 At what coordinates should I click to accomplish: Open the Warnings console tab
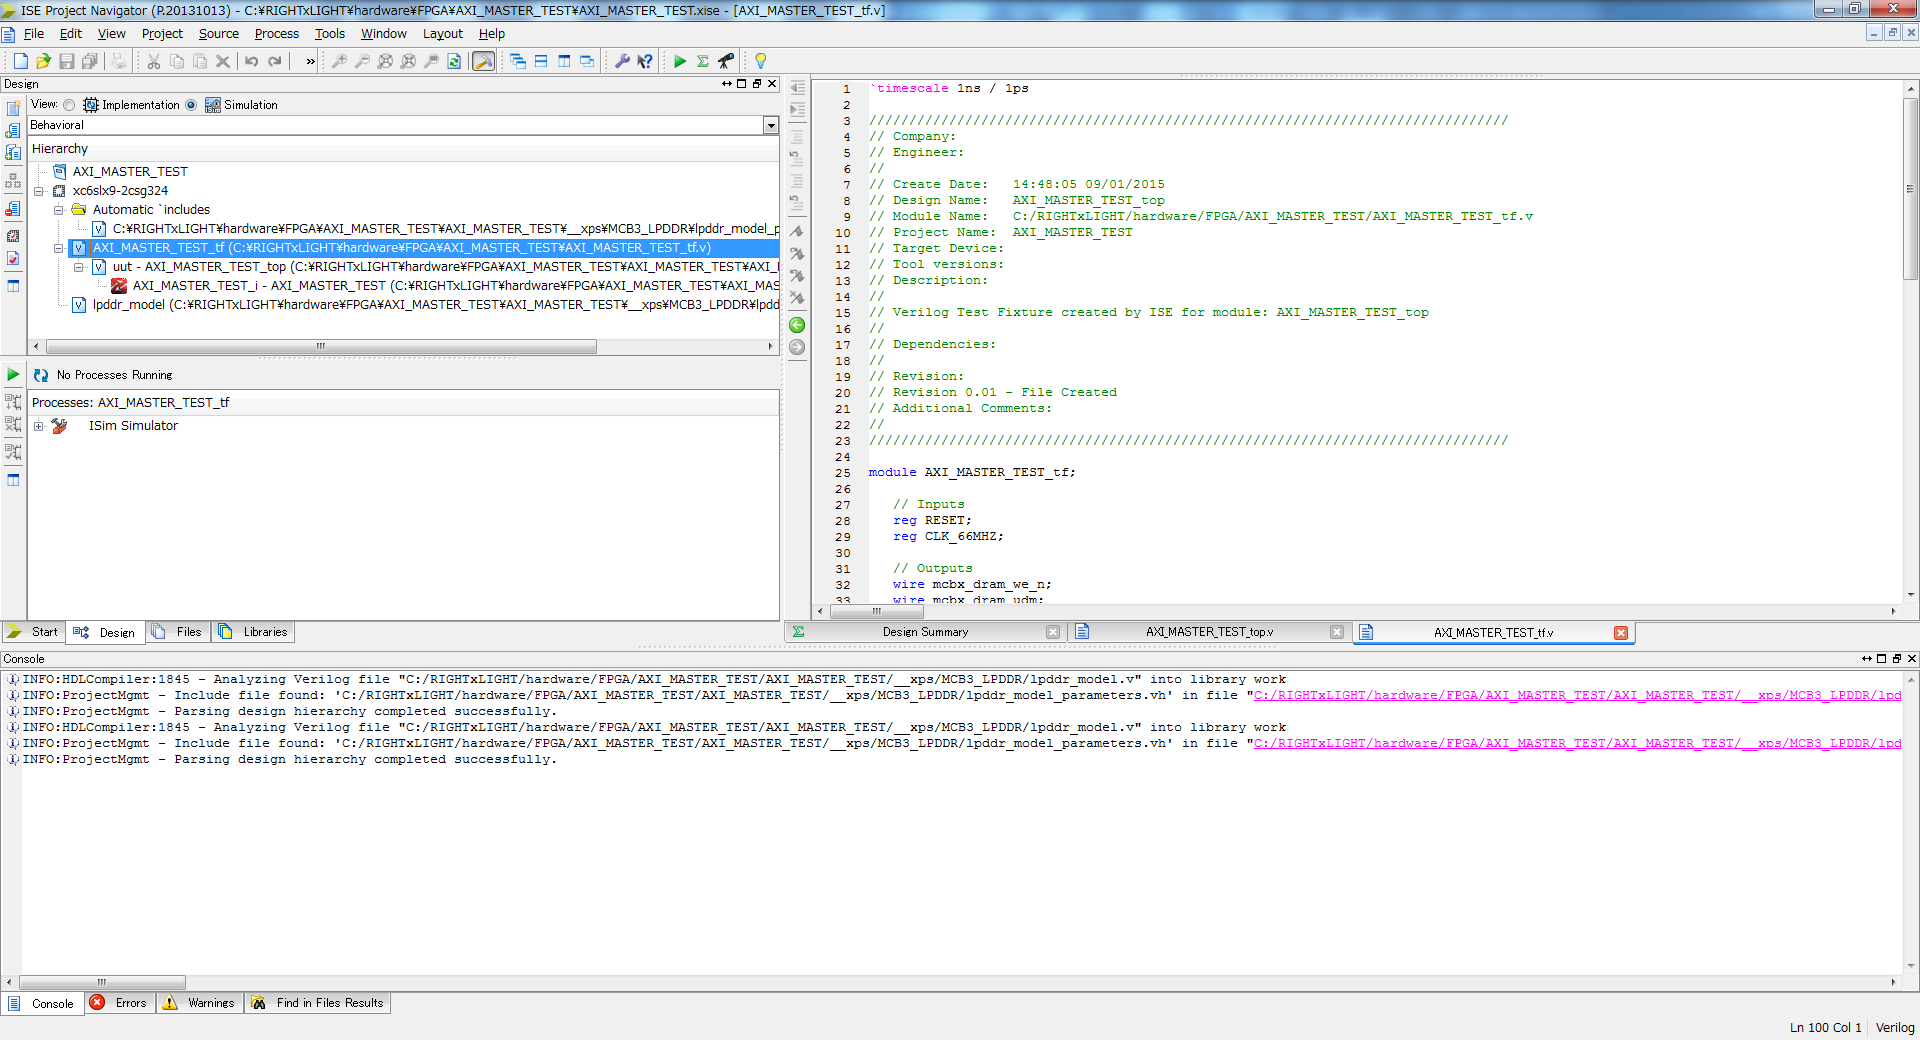(200, 1003)
